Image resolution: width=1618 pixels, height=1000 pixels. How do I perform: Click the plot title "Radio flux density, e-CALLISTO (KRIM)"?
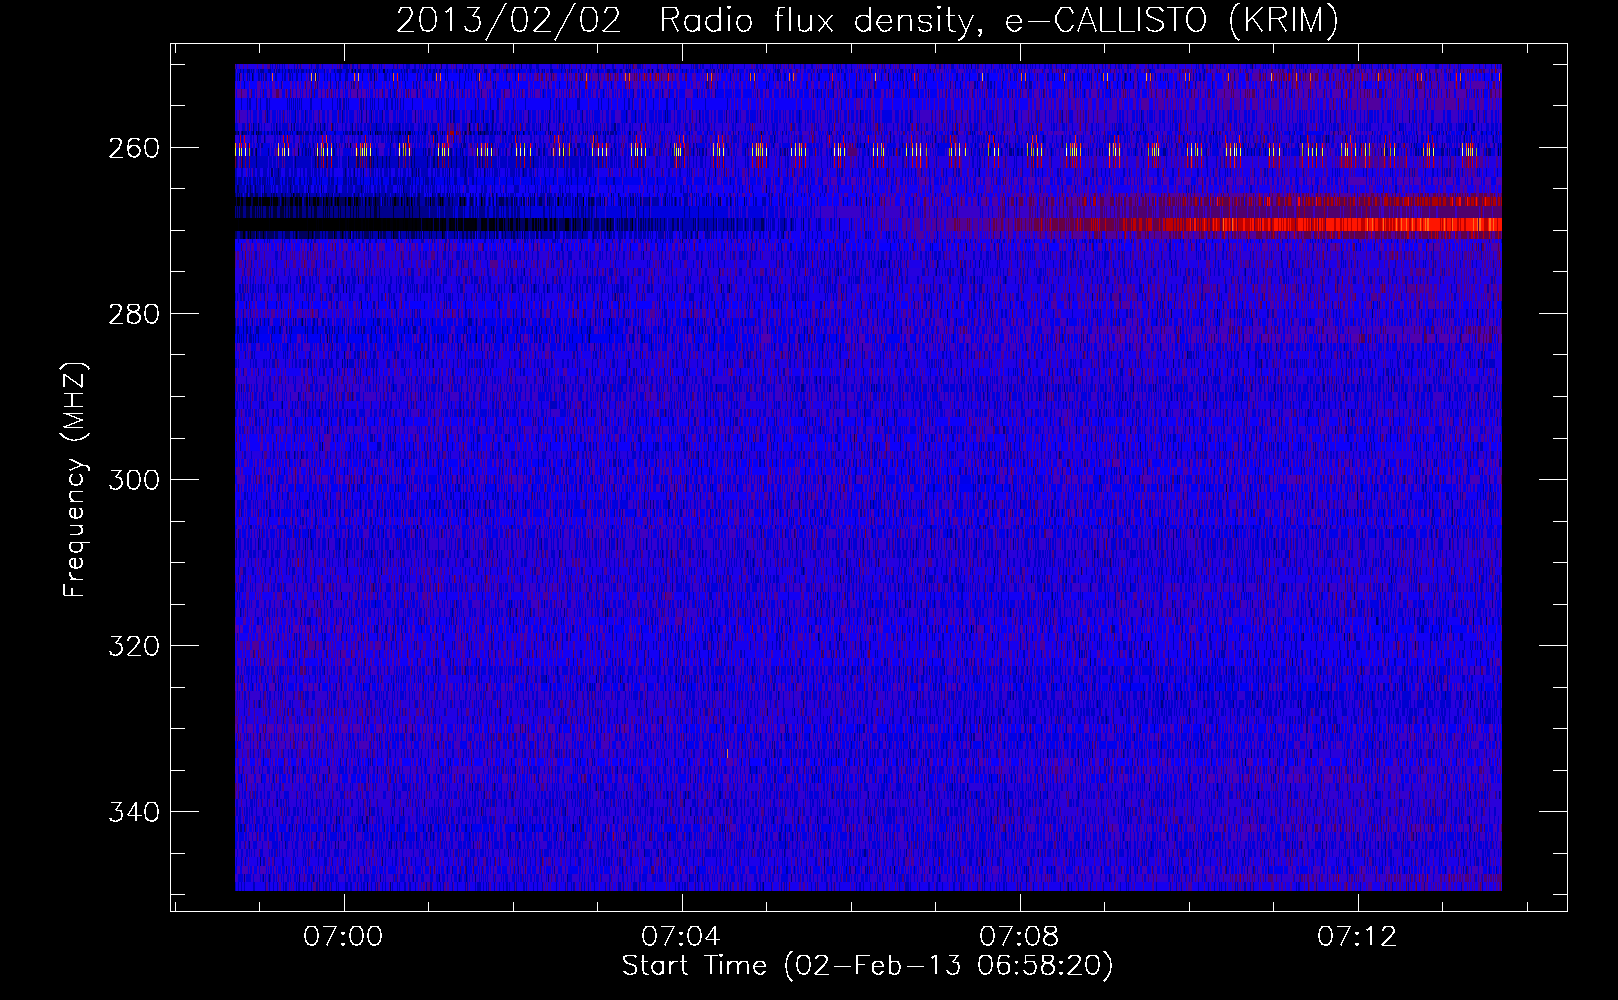point(998,20)
